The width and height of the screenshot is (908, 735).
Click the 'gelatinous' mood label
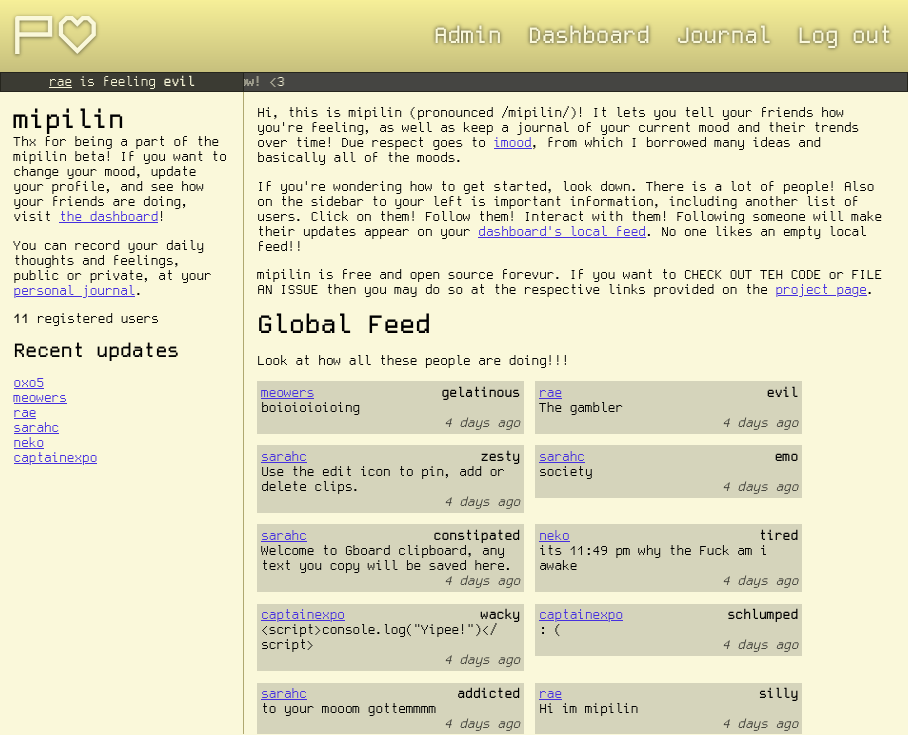tap(481, 393)
